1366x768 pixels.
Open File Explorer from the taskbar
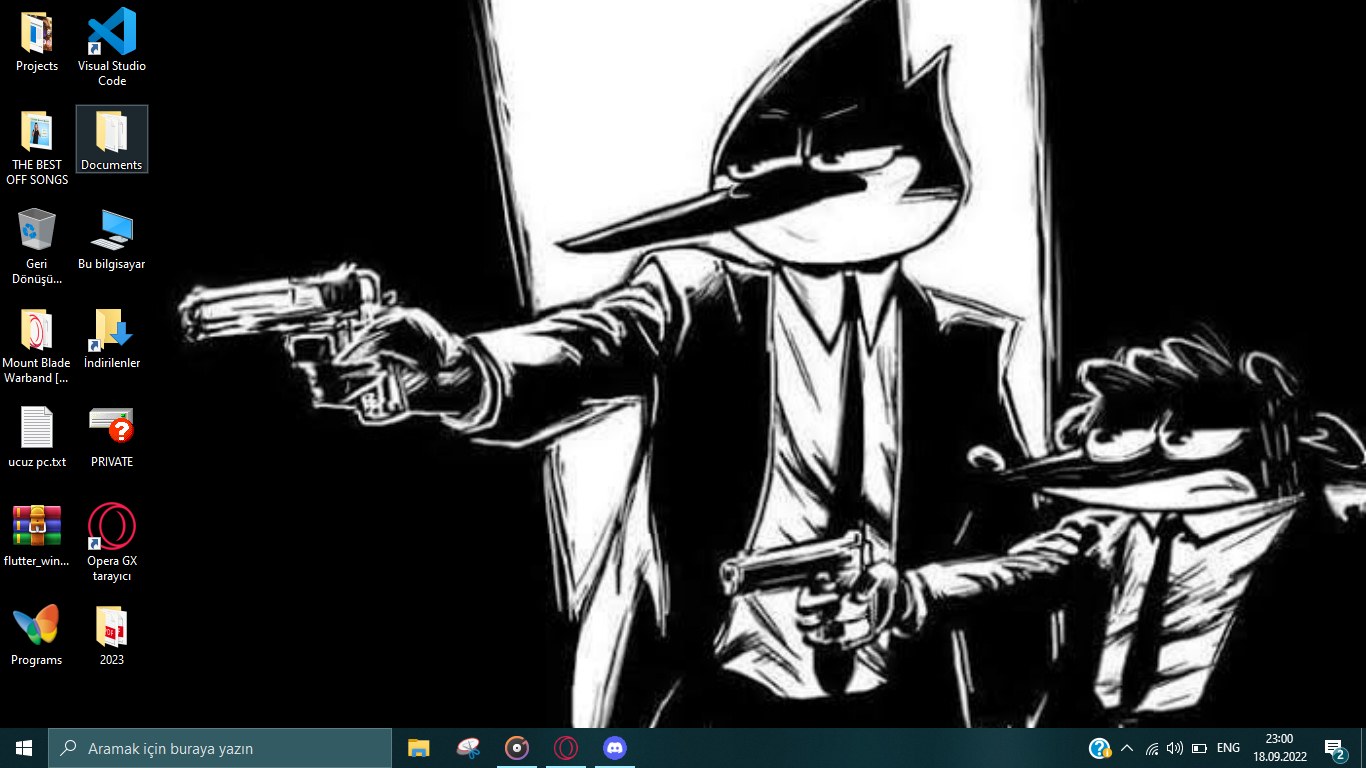[419, 748]
